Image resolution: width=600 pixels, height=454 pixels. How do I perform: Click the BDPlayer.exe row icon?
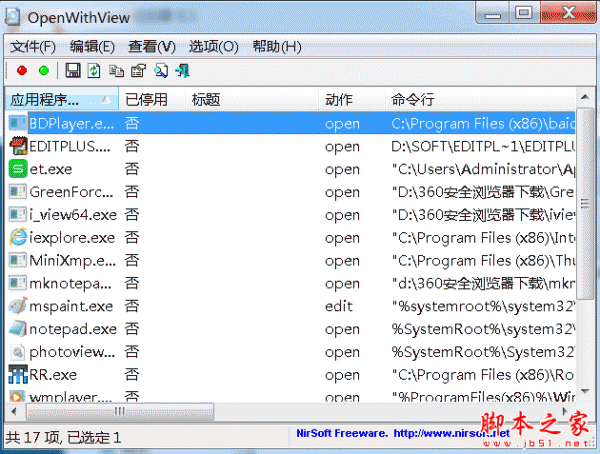point(18,123)
